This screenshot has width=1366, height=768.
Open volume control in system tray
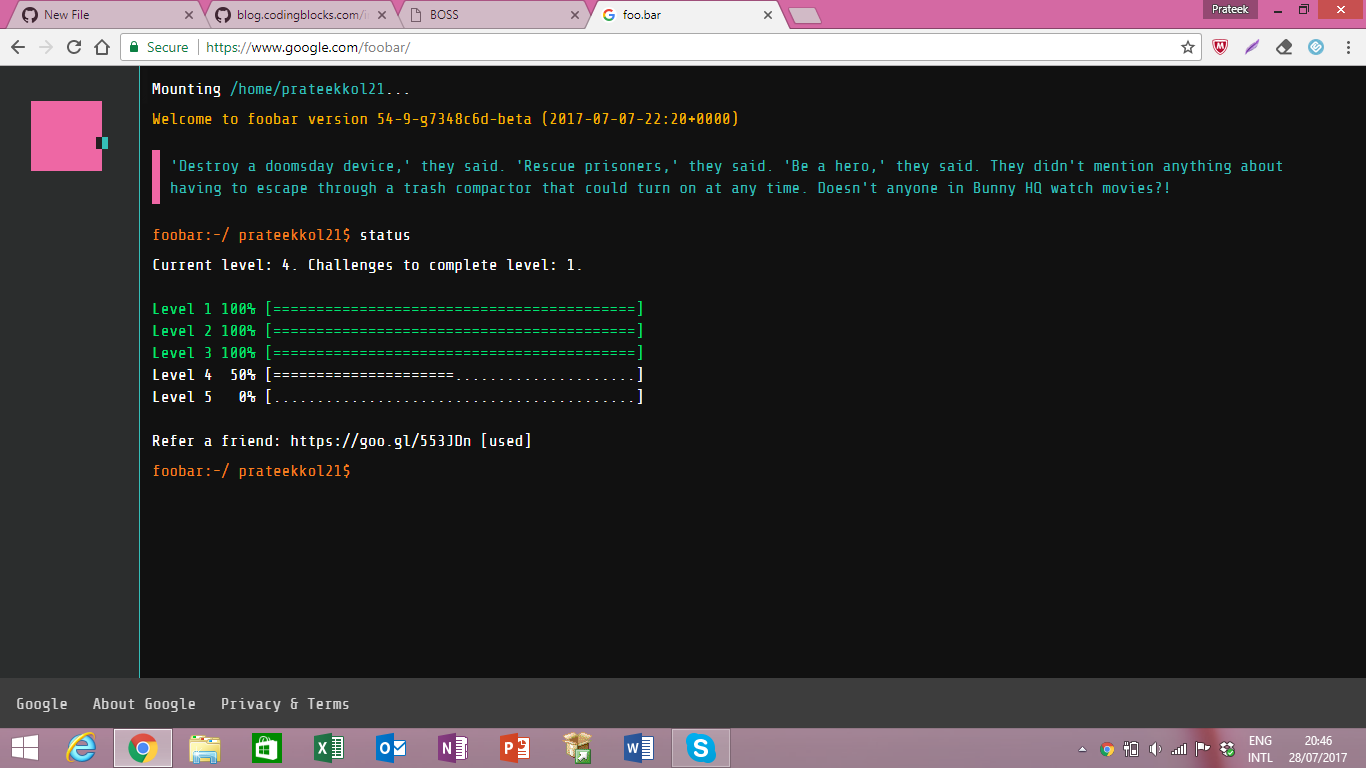coord(1155,749)
